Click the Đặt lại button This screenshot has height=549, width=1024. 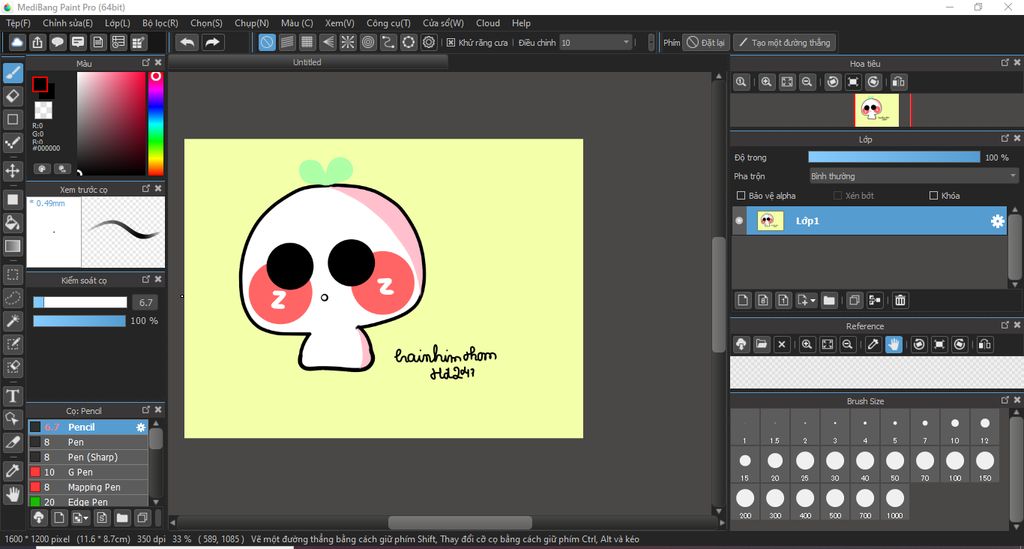point(706,43)
